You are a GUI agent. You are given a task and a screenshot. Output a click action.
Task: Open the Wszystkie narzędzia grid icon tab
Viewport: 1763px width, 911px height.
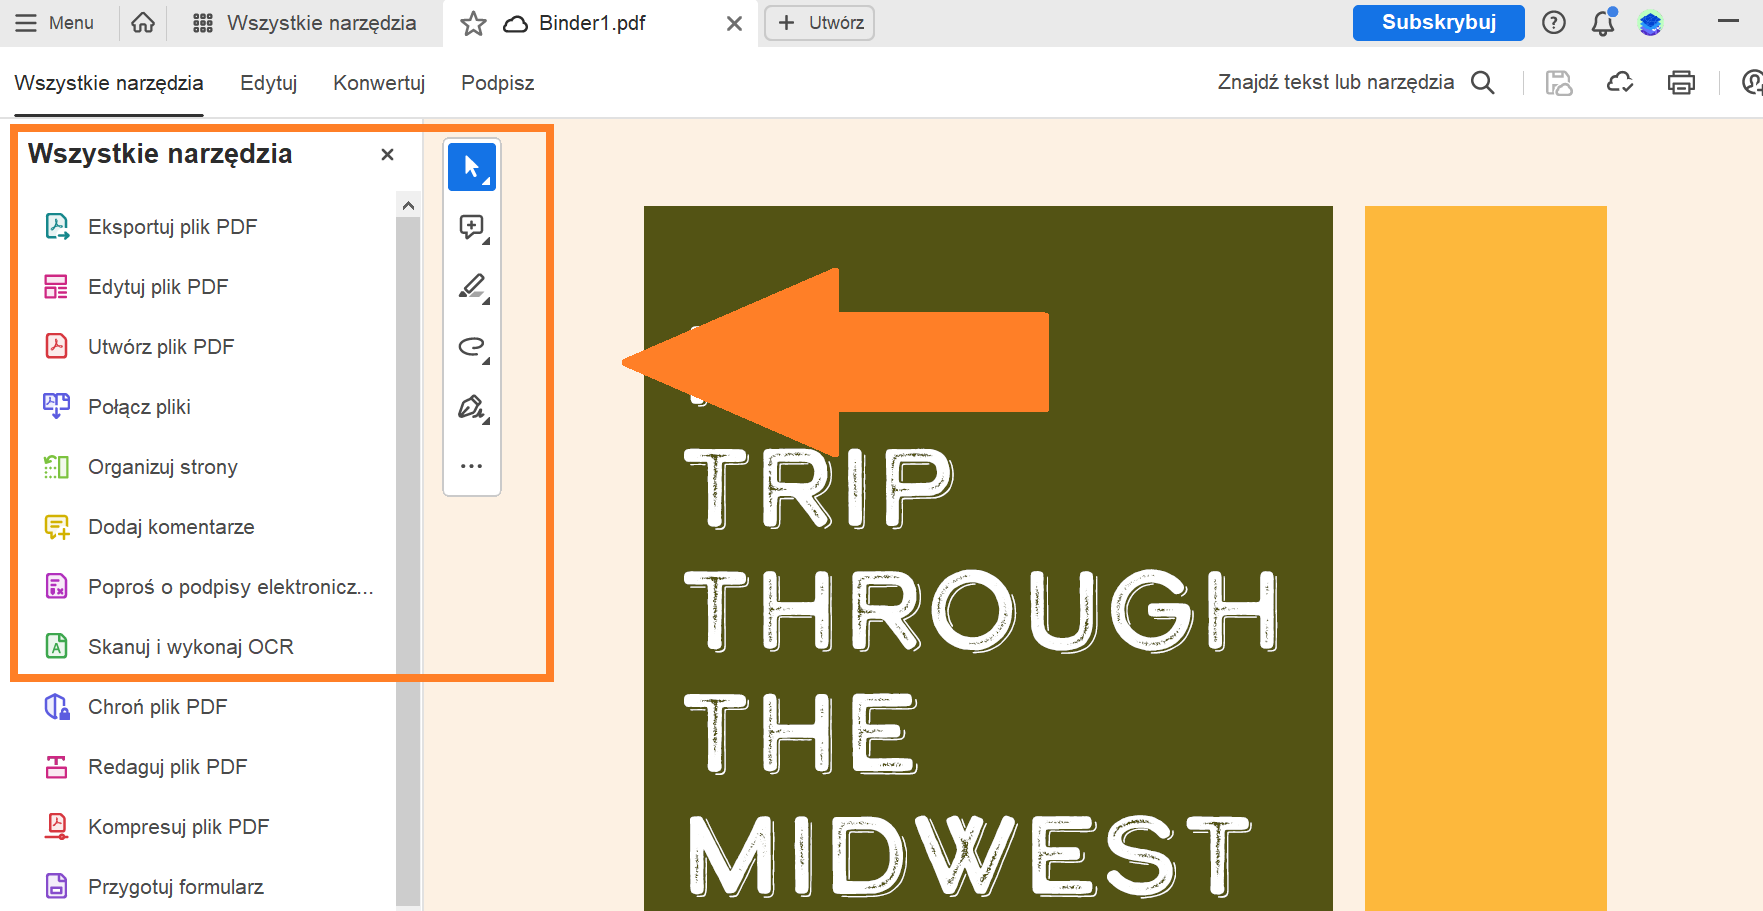click(305, 23)
